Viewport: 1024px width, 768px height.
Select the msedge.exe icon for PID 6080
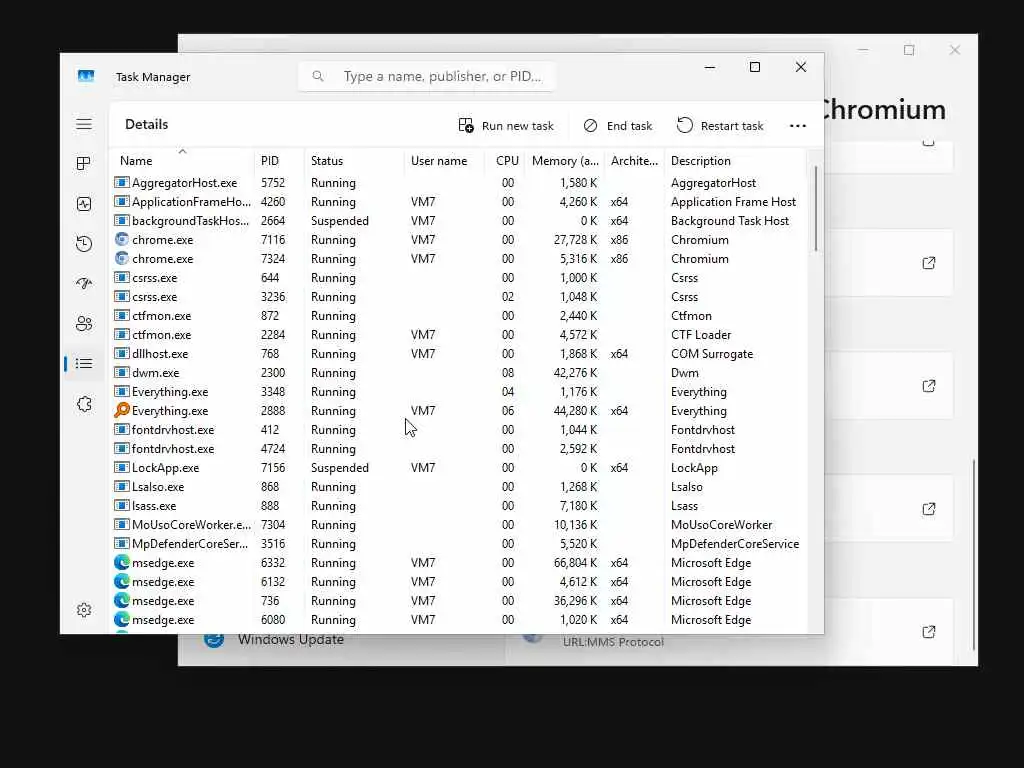121,619
